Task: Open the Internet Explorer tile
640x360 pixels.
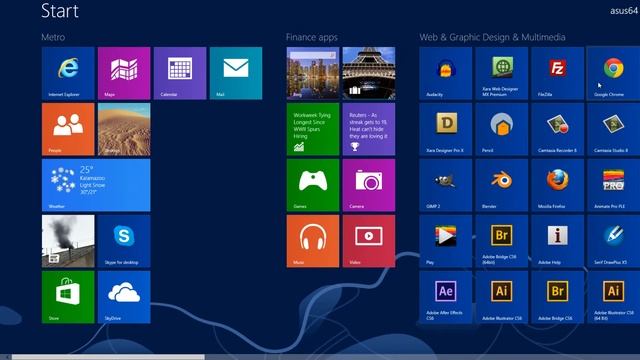Action: click(x=68, y=73)
